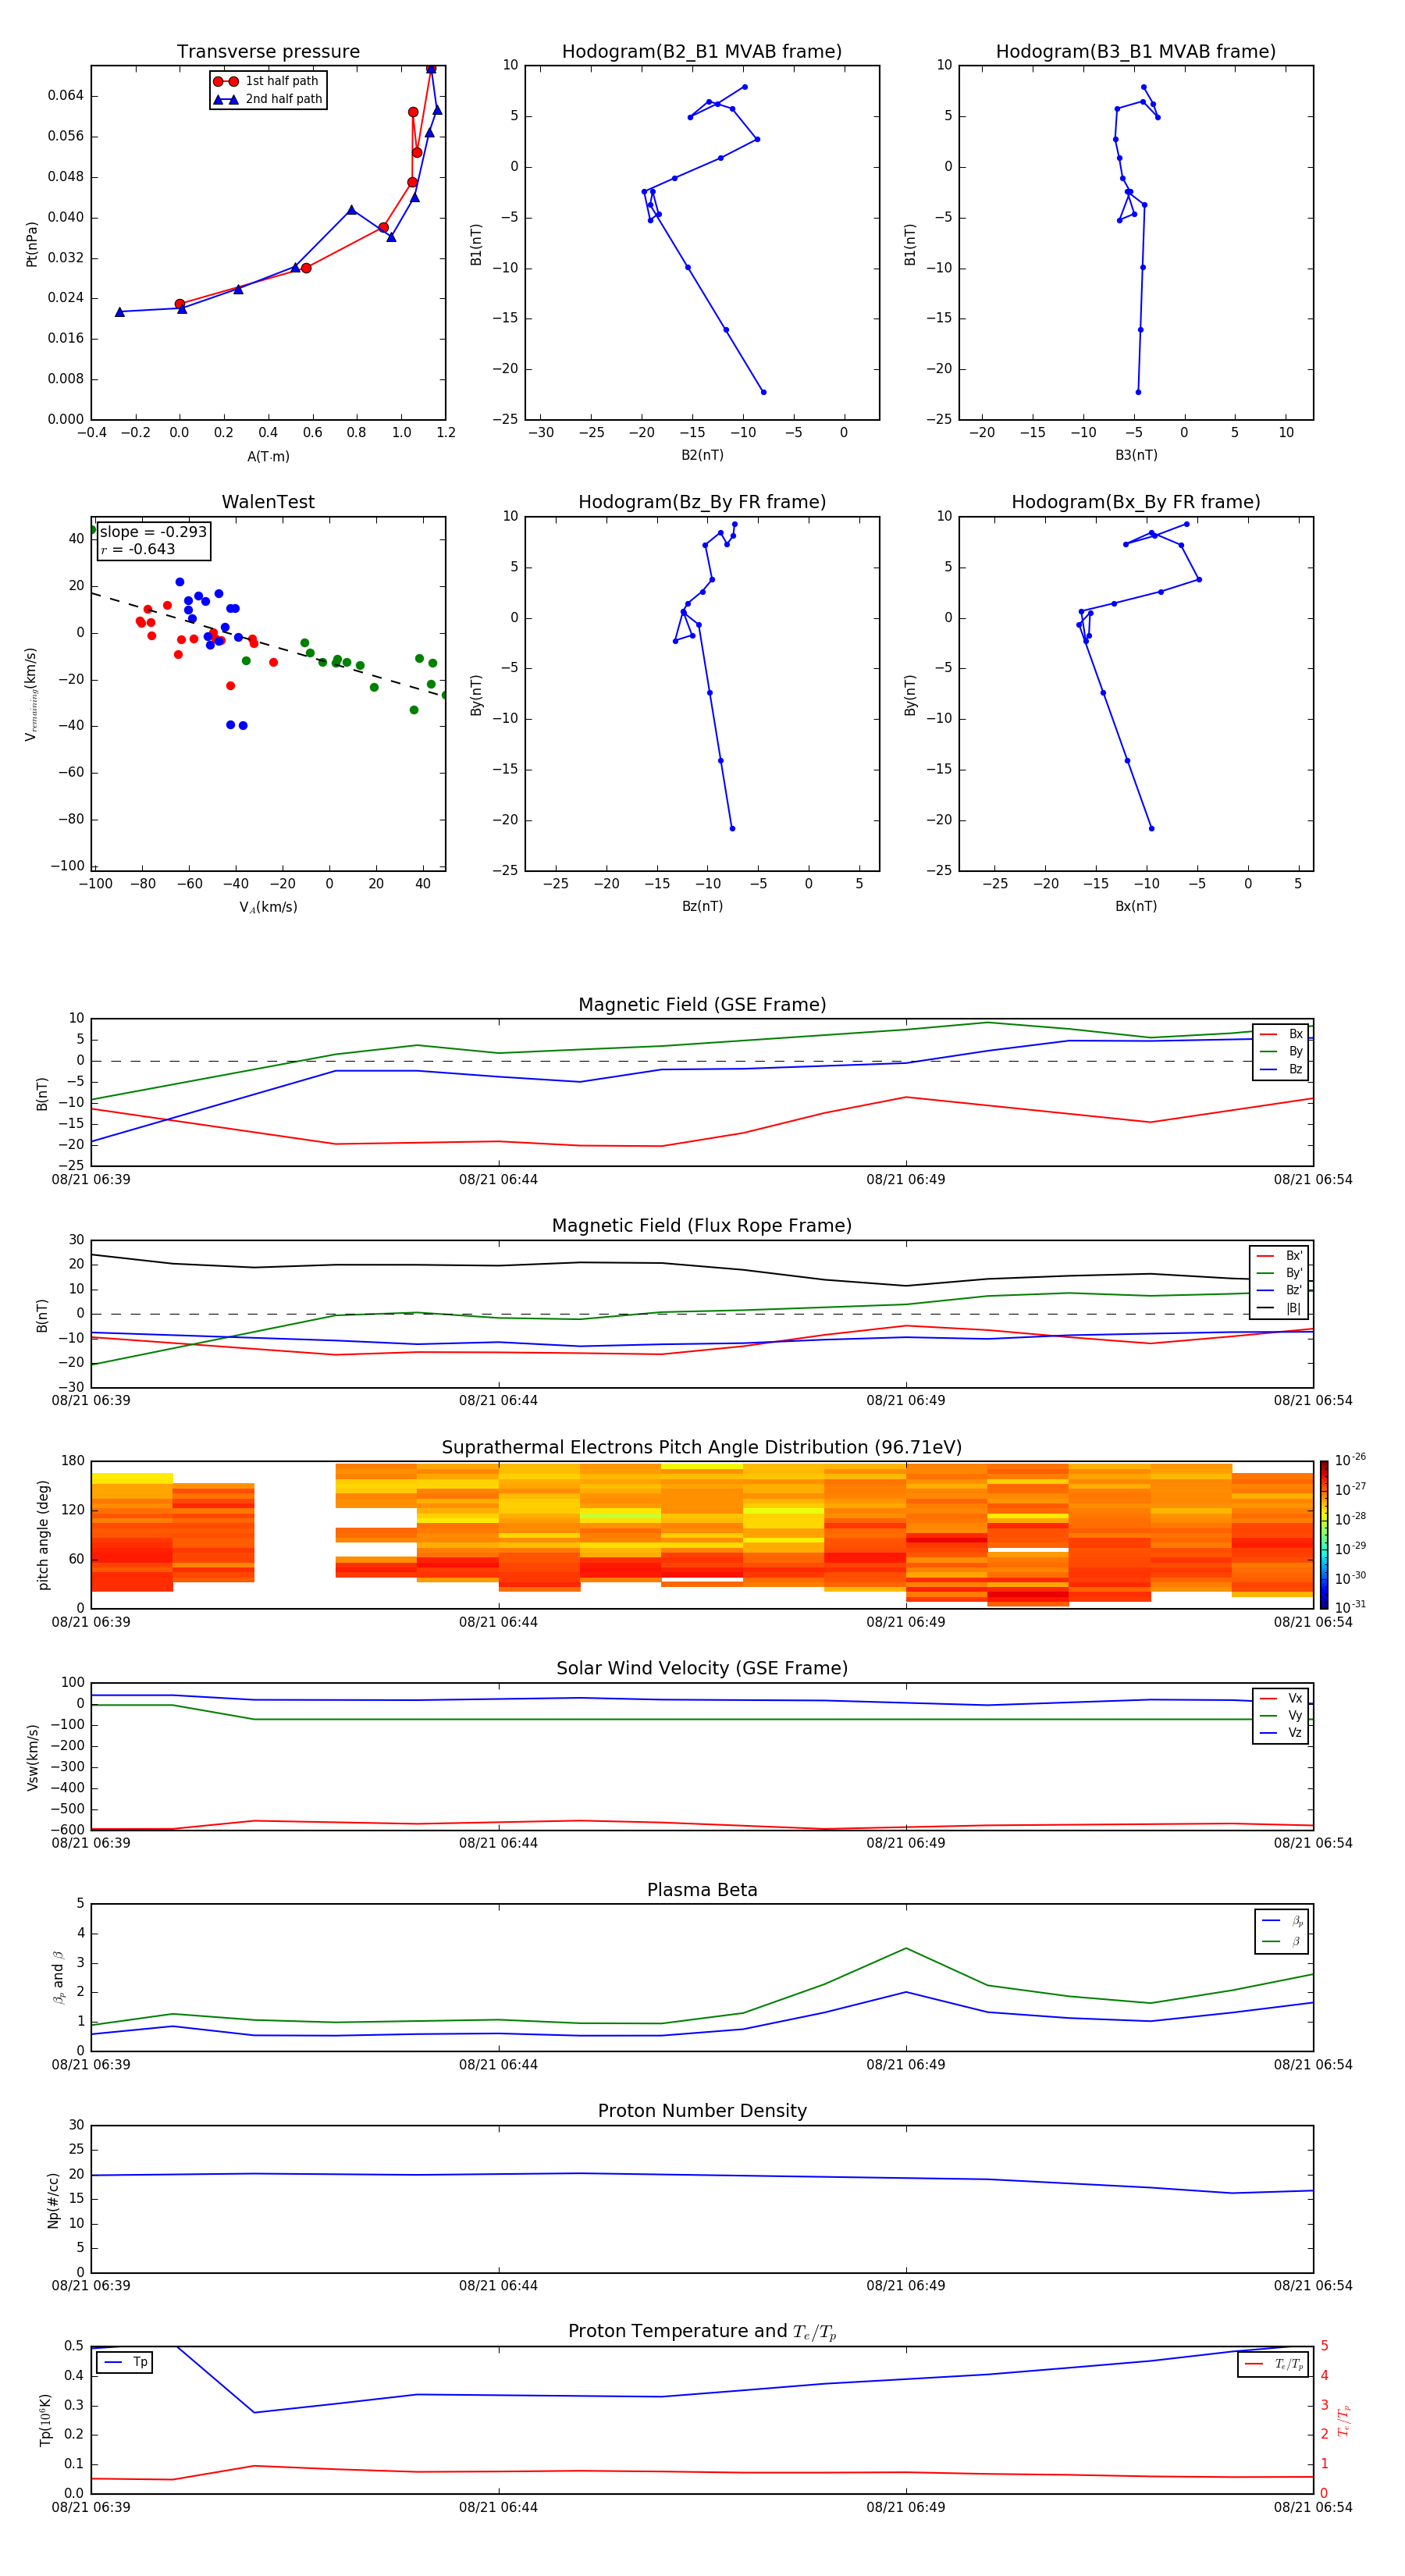Click the "pitch angle (deg)" axis label
The width and height of the screenshot is (1405, 2576).
tap(43, 1535)
